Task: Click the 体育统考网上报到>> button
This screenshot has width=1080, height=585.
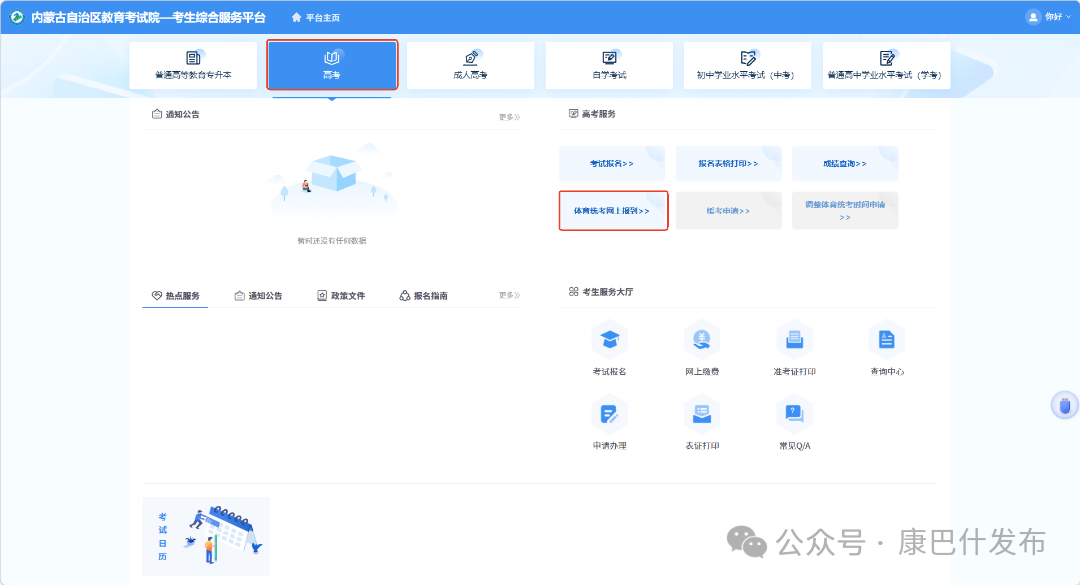Action: (x=613, y=211)
